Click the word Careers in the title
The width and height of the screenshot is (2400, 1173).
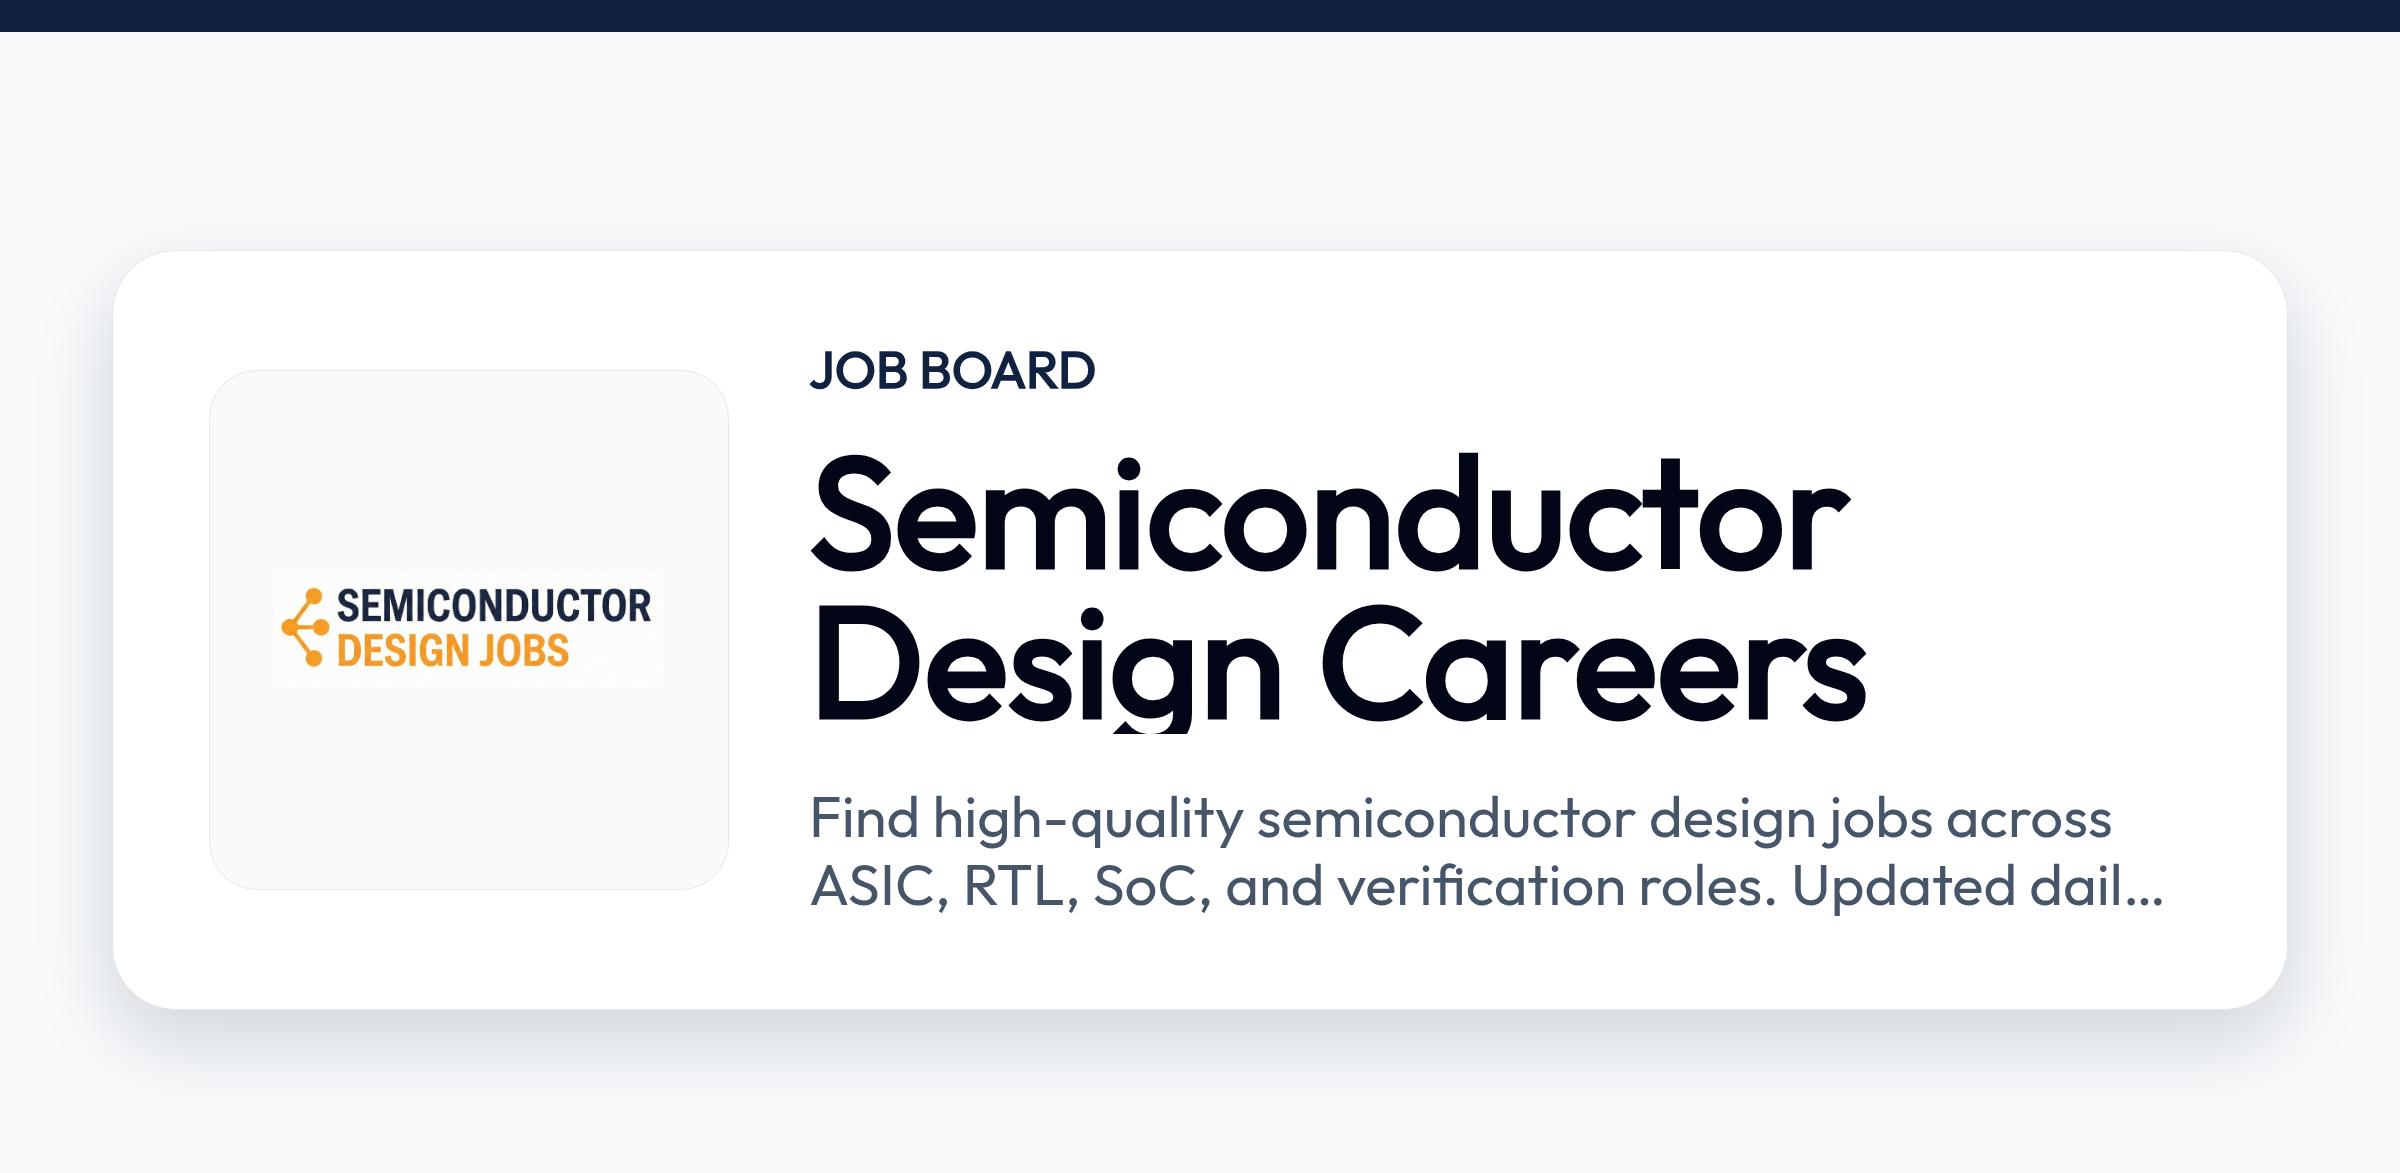[x=1594, y=663]
